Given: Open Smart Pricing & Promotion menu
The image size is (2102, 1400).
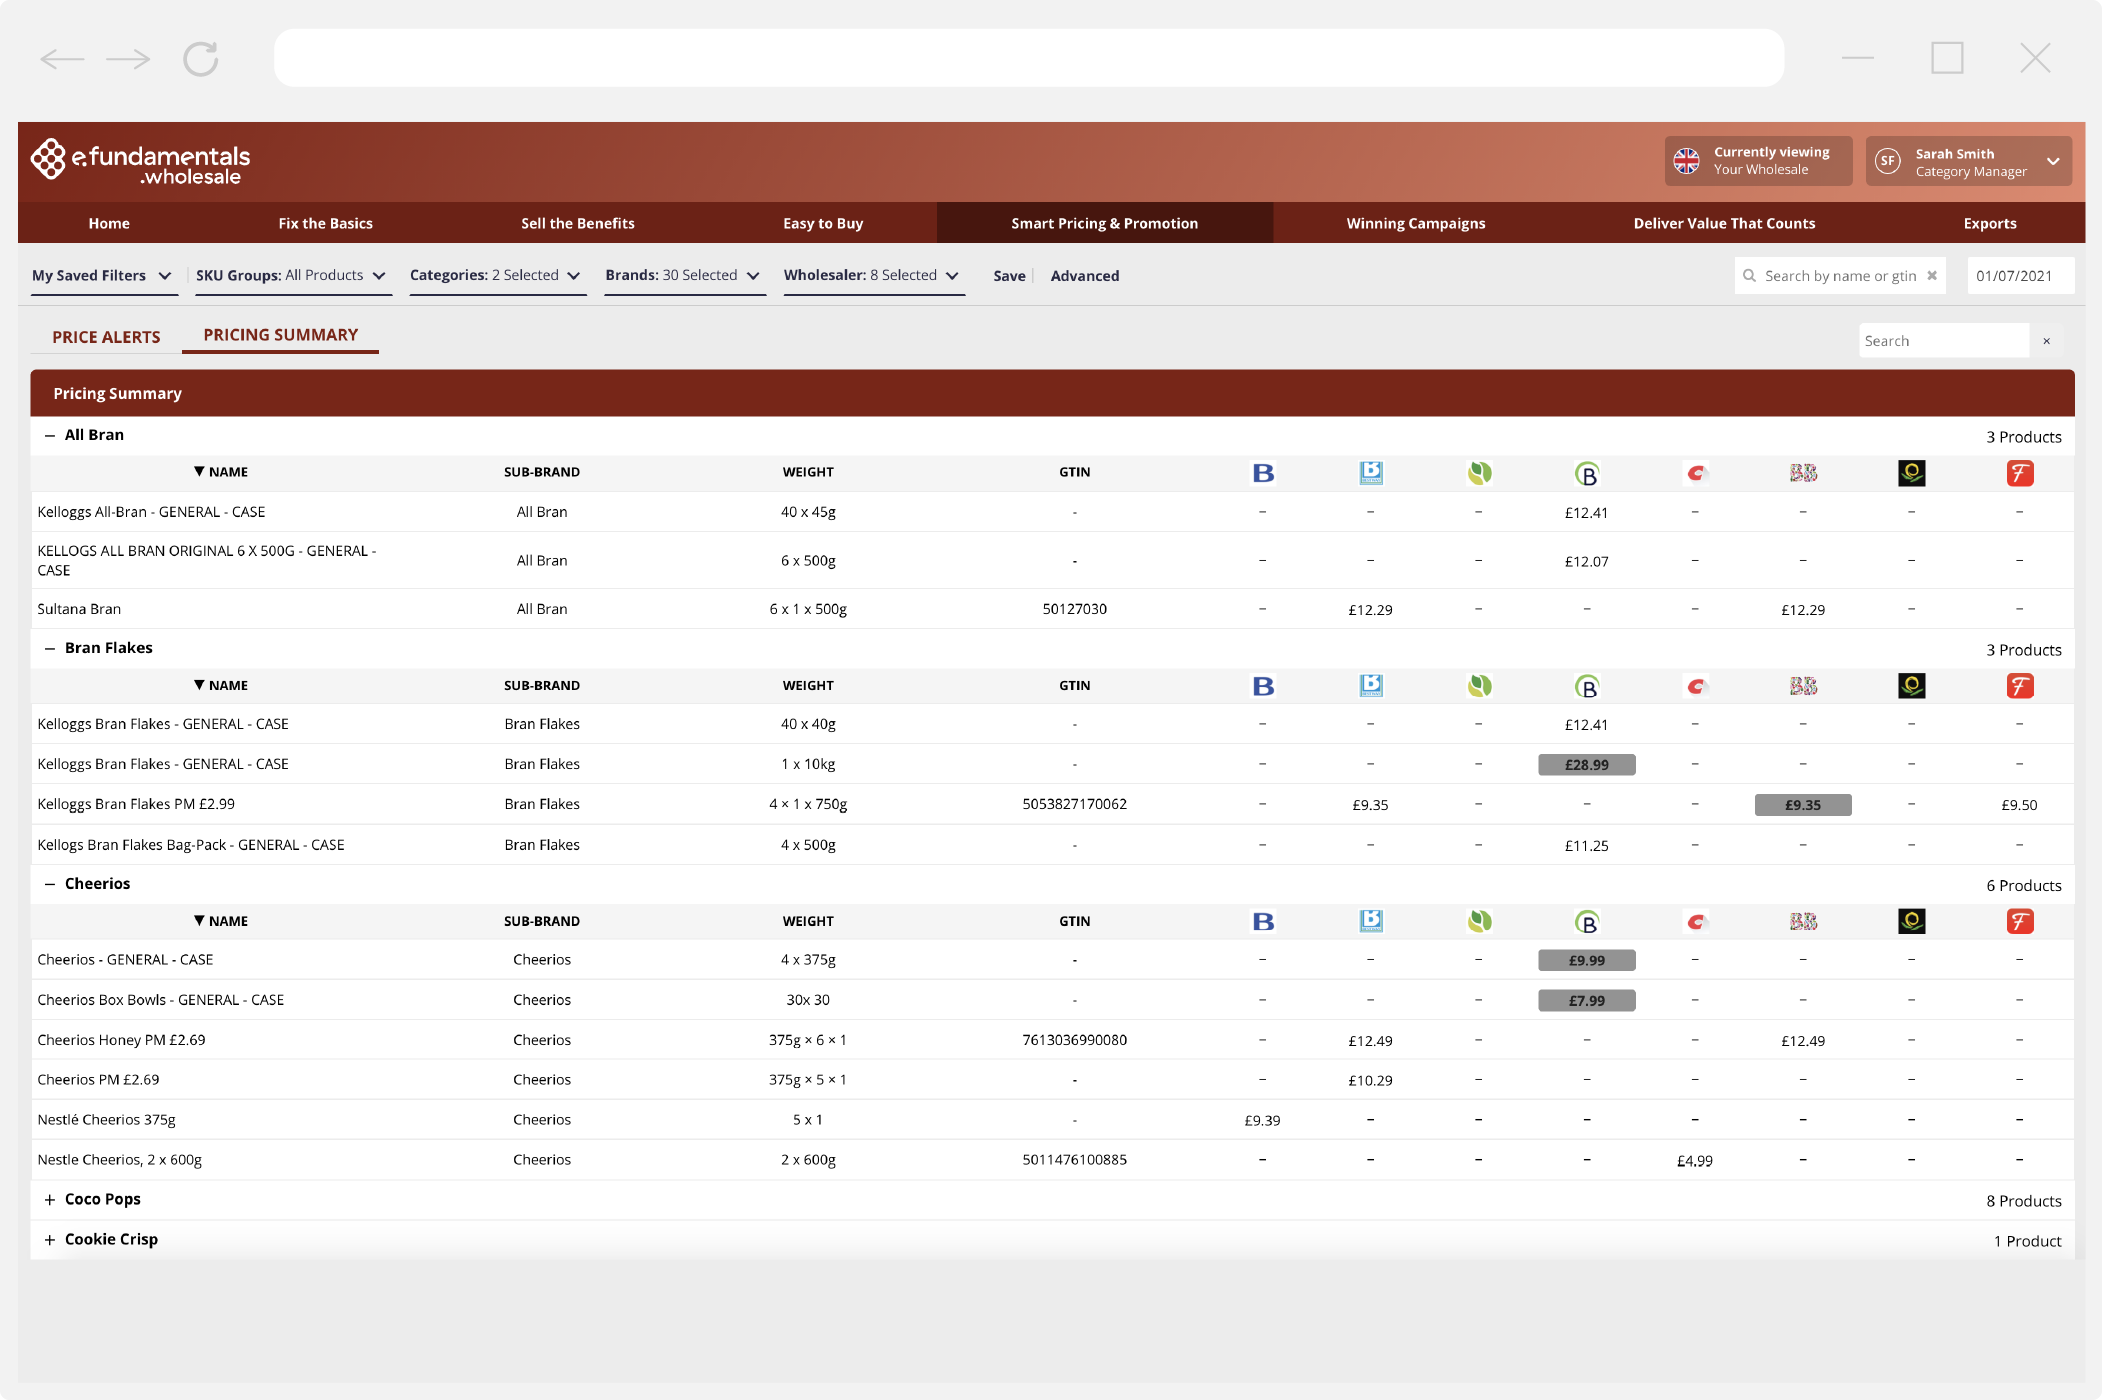Looking at the screenshot, I should click(1105, 223).
